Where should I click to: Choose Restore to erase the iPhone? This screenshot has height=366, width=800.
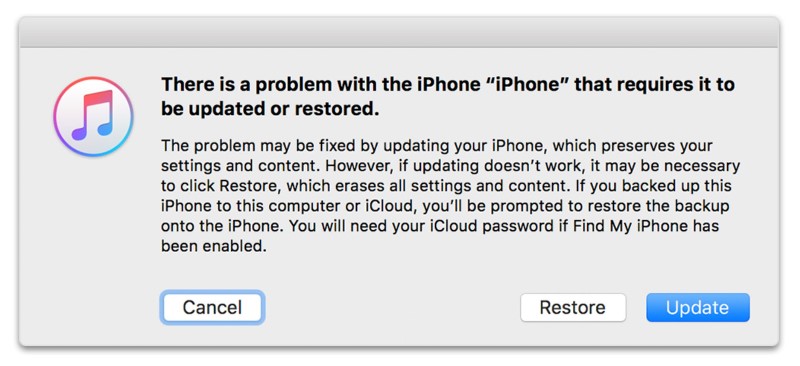coord(572,307)
